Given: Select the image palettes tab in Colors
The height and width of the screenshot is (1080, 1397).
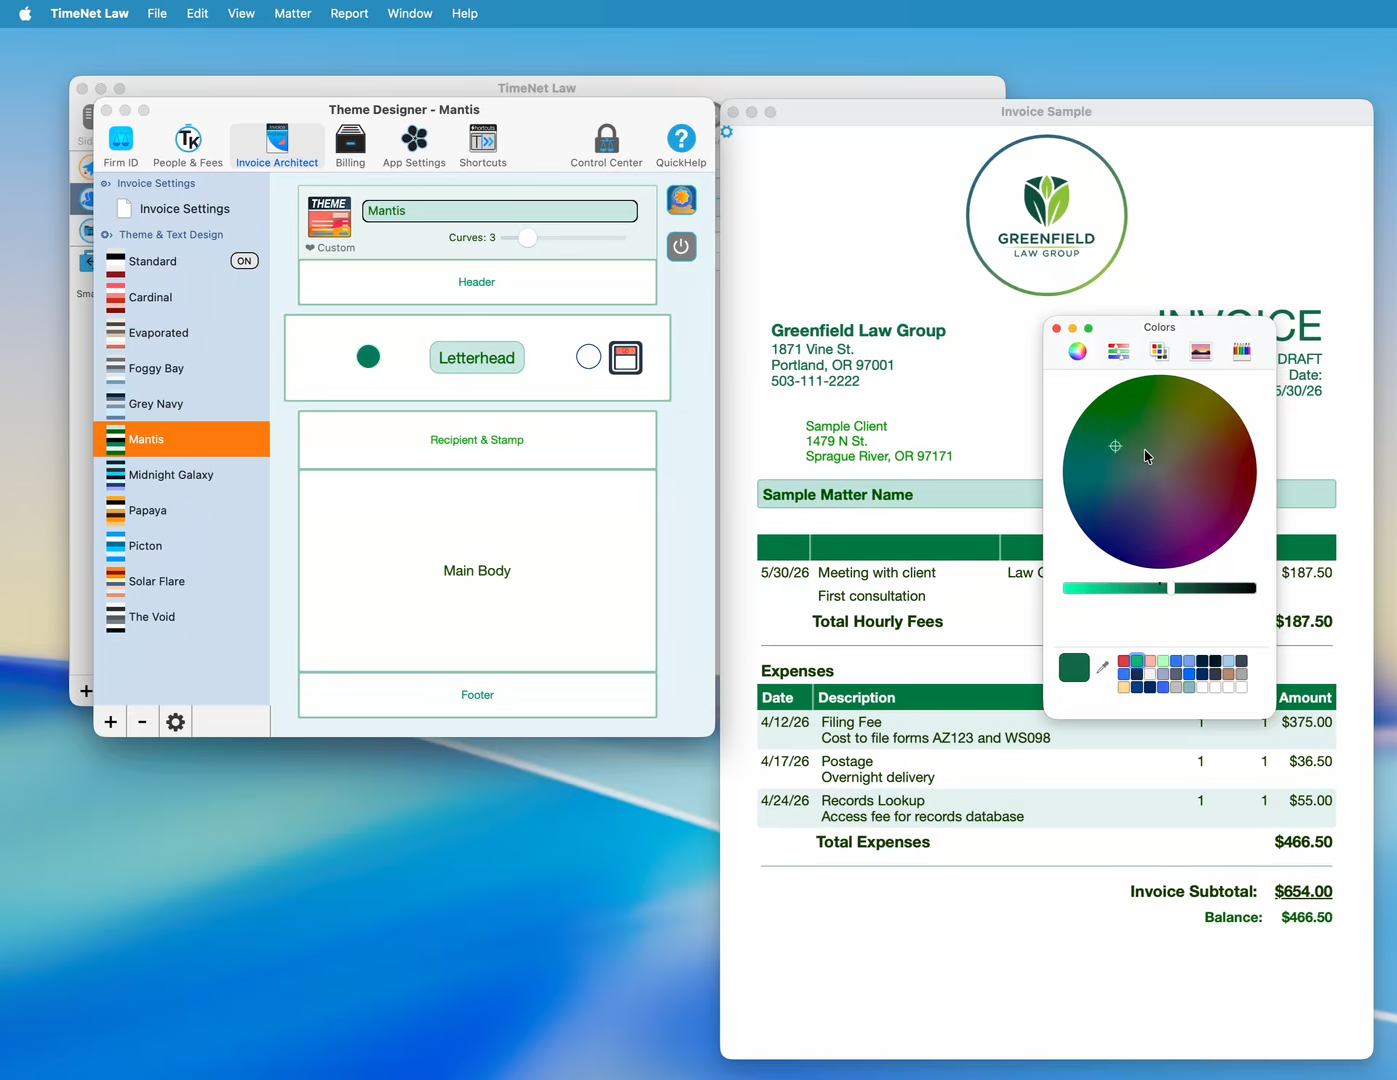Looking at the screenshot, I should point(1200,351).
